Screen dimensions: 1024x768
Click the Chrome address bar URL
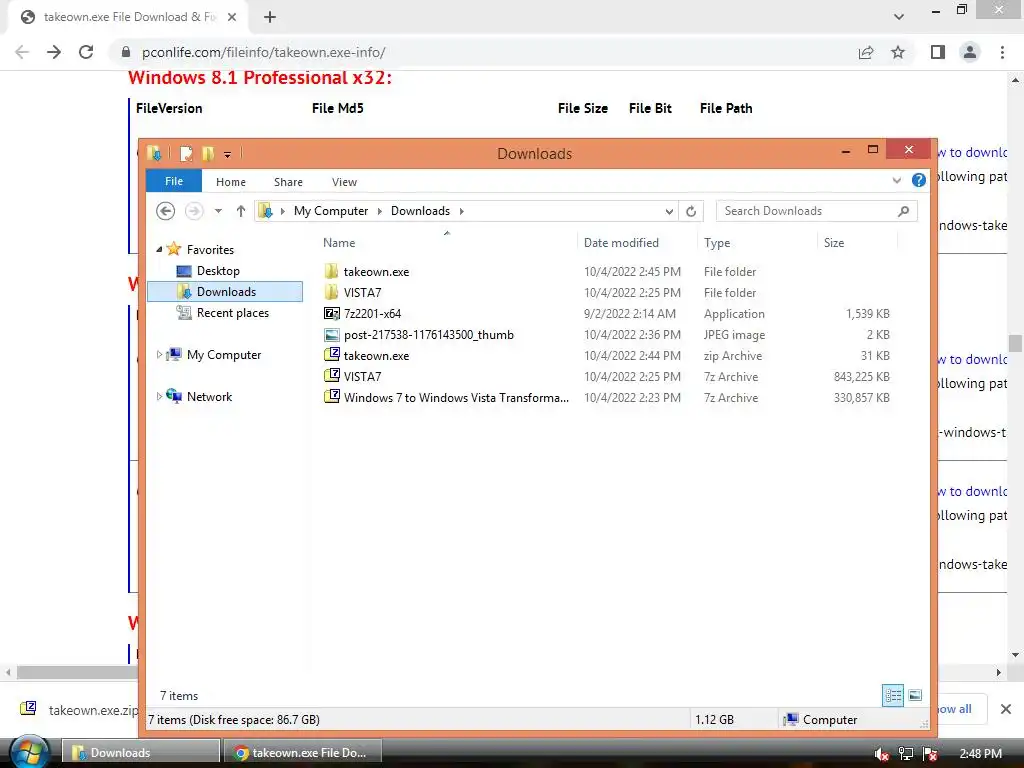pos(263,52)
